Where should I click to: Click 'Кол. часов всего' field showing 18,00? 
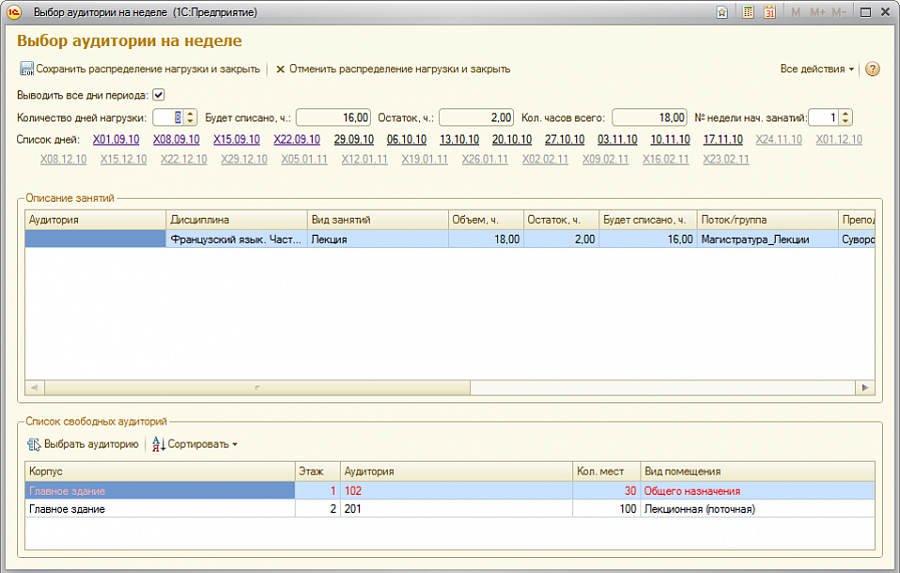point(649,118)
